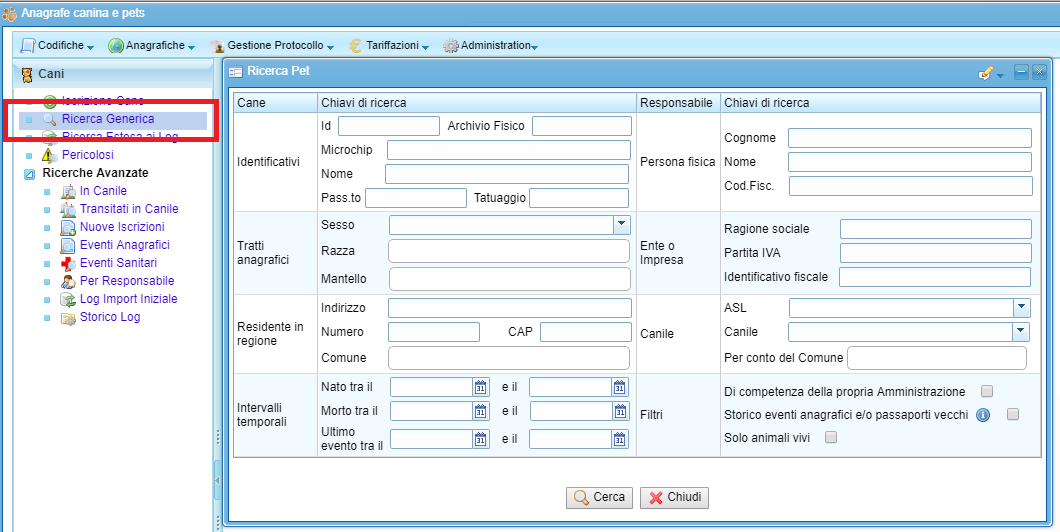
Task: Click the Partita IVA input field
Action: click(x=936, y=253)
